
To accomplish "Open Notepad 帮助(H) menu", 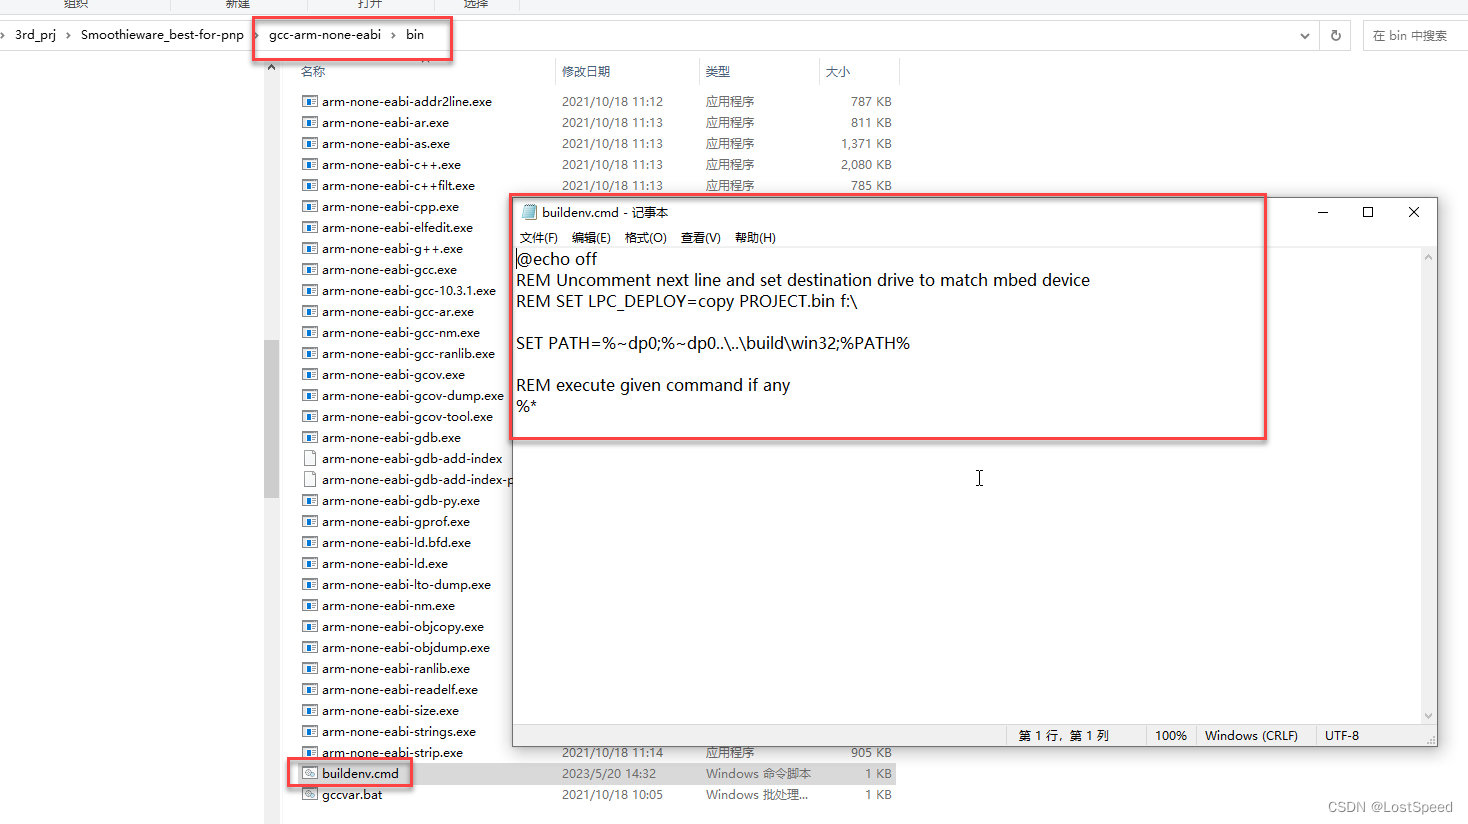I will 755,237.
